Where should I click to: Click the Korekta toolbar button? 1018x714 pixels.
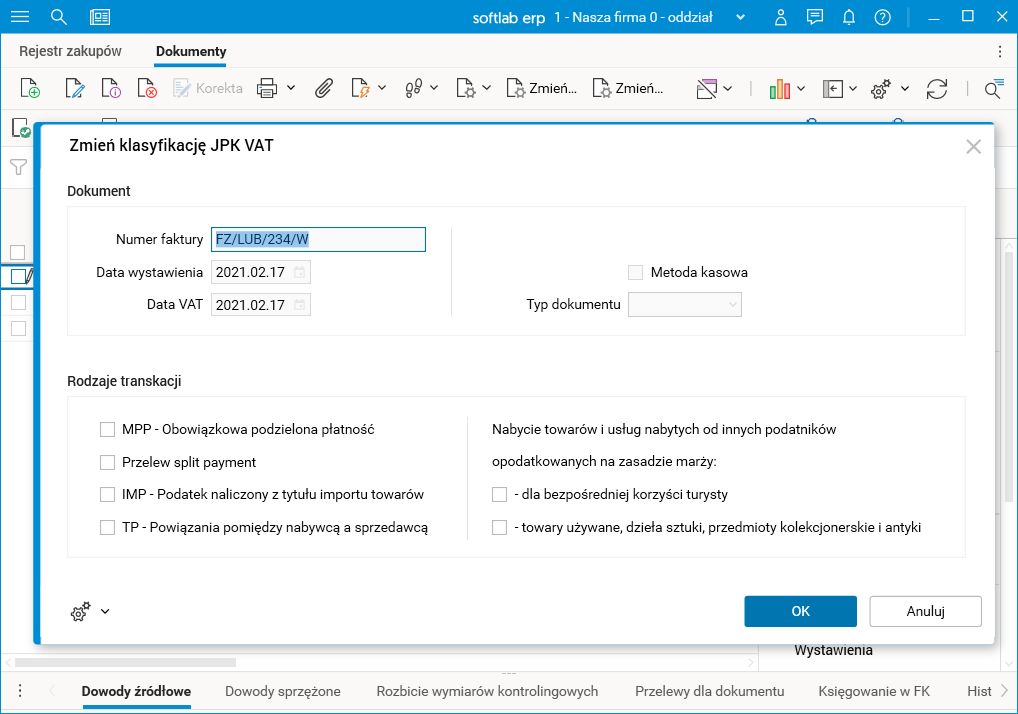[208, 88]
